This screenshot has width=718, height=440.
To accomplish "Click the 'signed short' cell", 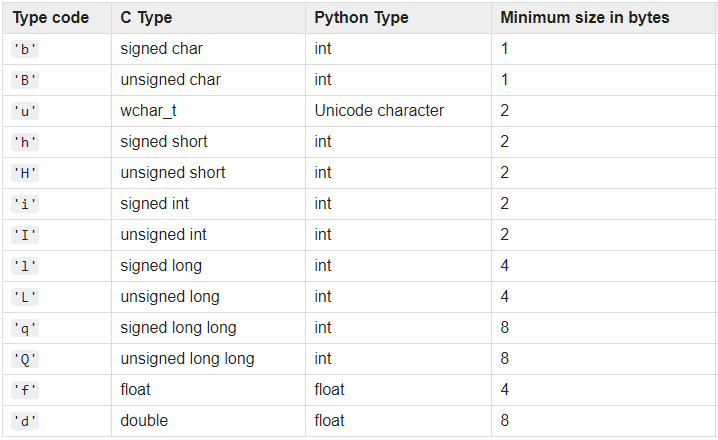I will 164,142.
